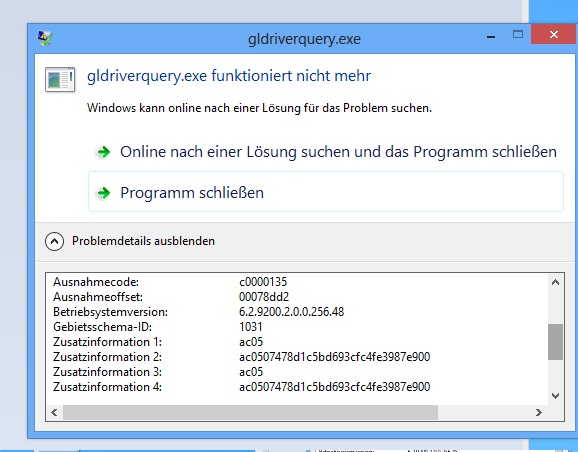Click the Problemdetails ausblenden label
Image resolution: width=578 pixels, height=452 pixels.
pyautogui.click(x=143, y=241)
